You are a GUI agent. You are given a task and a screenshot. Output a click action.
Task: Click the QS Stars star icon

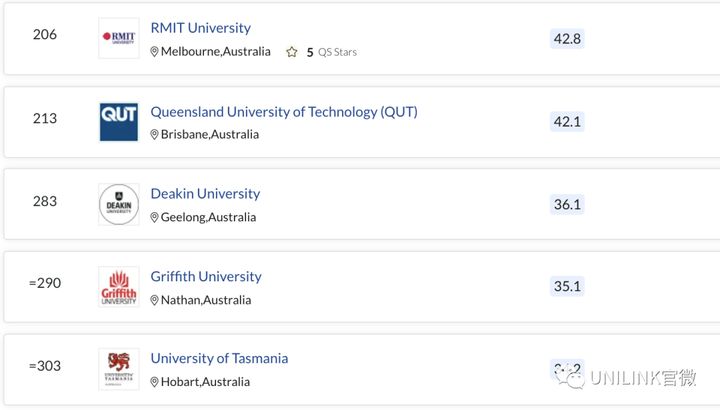pyautogui.click(x=292, y=52)
